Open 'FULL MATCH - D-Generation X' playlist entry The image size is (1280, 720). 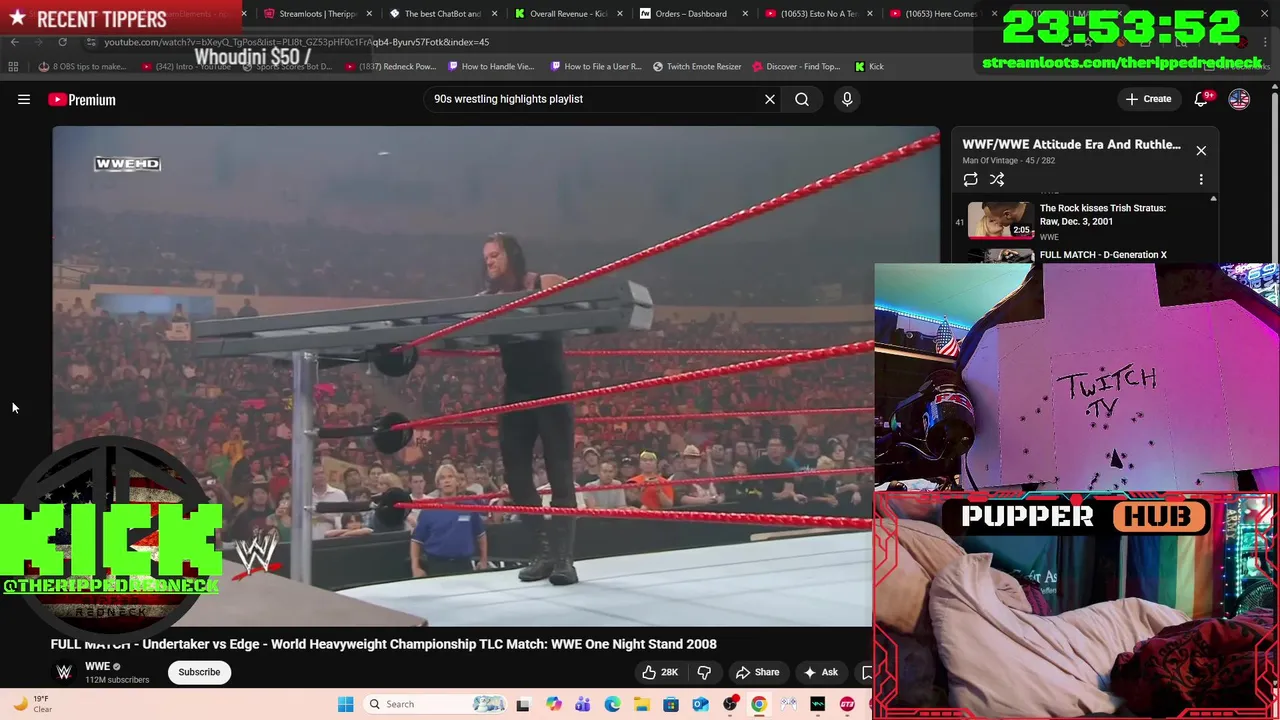[1103, 255]
